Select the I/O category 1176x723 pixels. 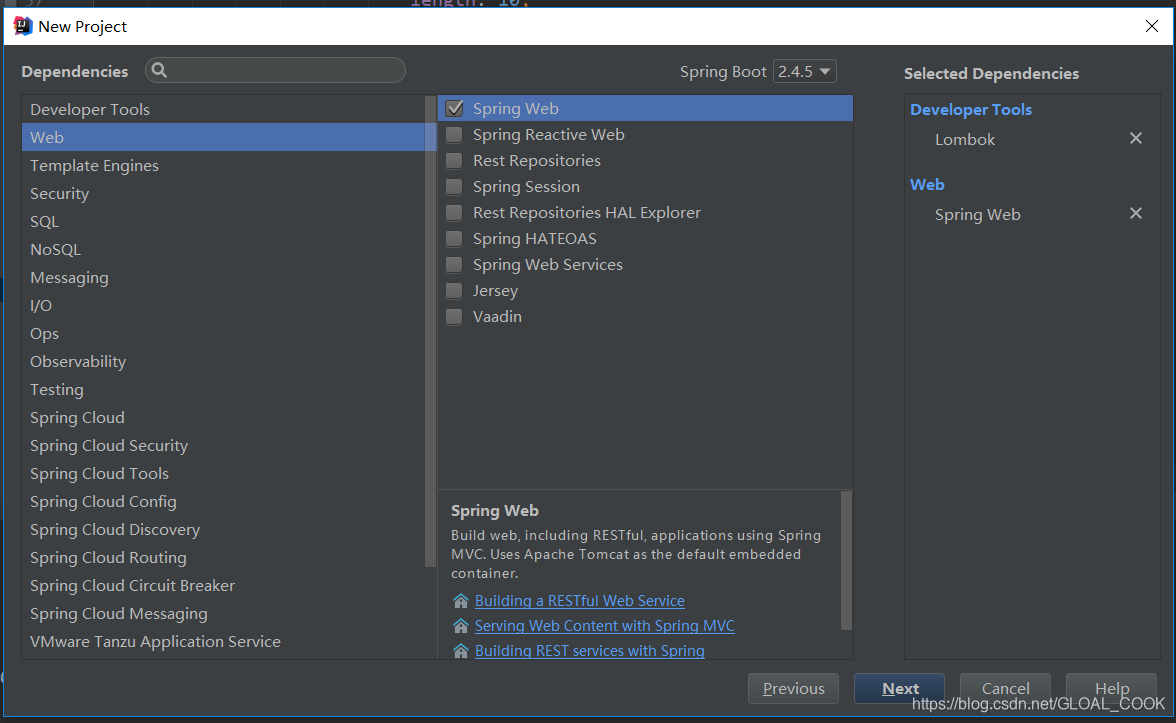coord(224,305)
